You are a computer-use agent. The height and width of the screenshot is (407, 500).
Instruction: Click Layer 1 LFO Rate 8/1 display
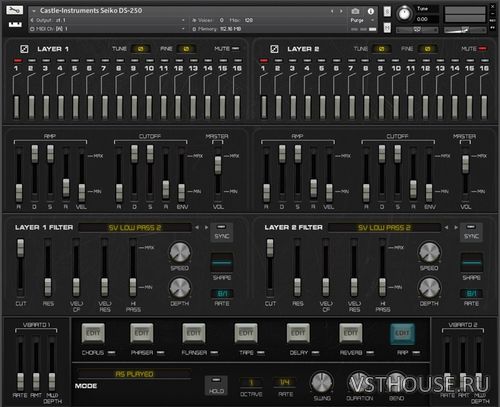222,293
